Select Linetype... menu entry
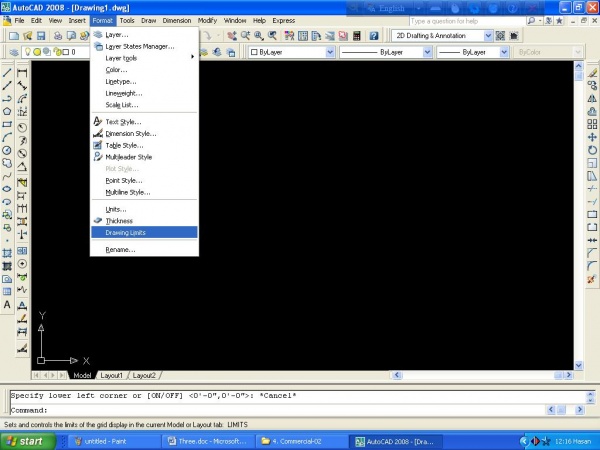The image size is (600, 450). pos(144,82)
